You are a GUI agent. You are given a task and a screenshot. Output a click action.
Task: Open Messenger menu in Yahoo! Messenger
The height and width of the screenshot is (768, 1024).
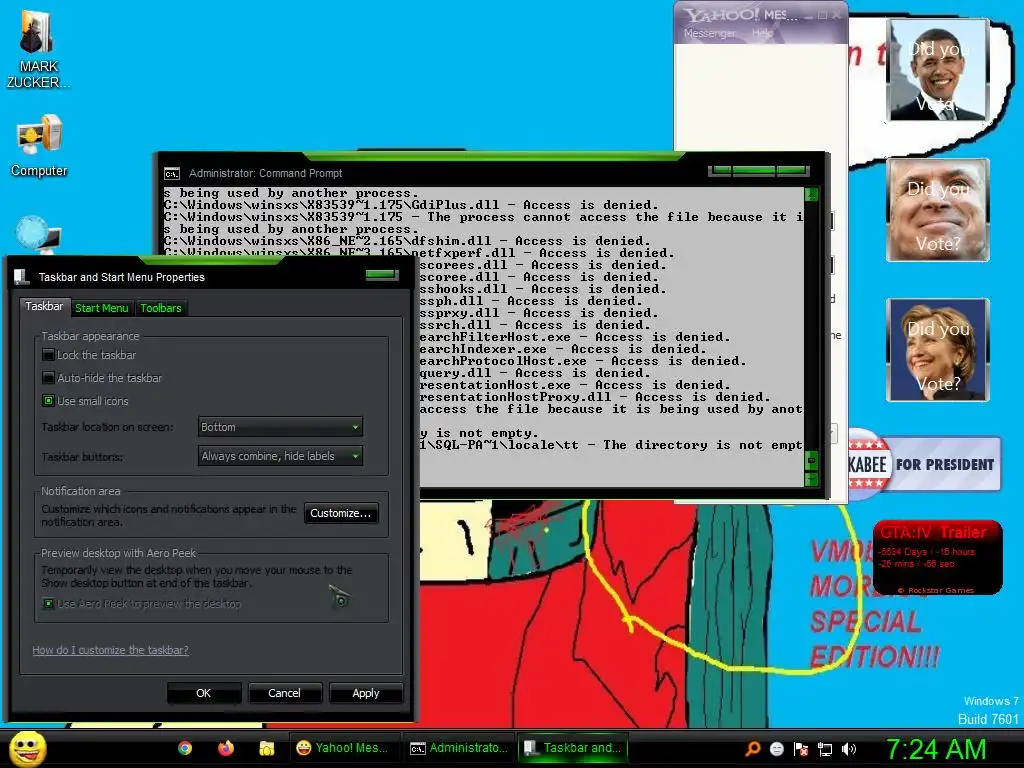coord(709,33)
